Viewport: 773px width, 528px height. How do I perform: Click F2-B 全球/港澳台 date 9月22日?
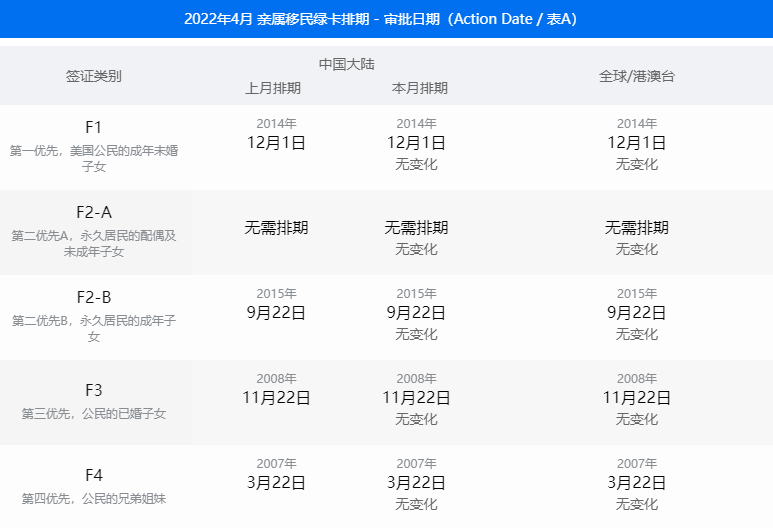(636, 313)
